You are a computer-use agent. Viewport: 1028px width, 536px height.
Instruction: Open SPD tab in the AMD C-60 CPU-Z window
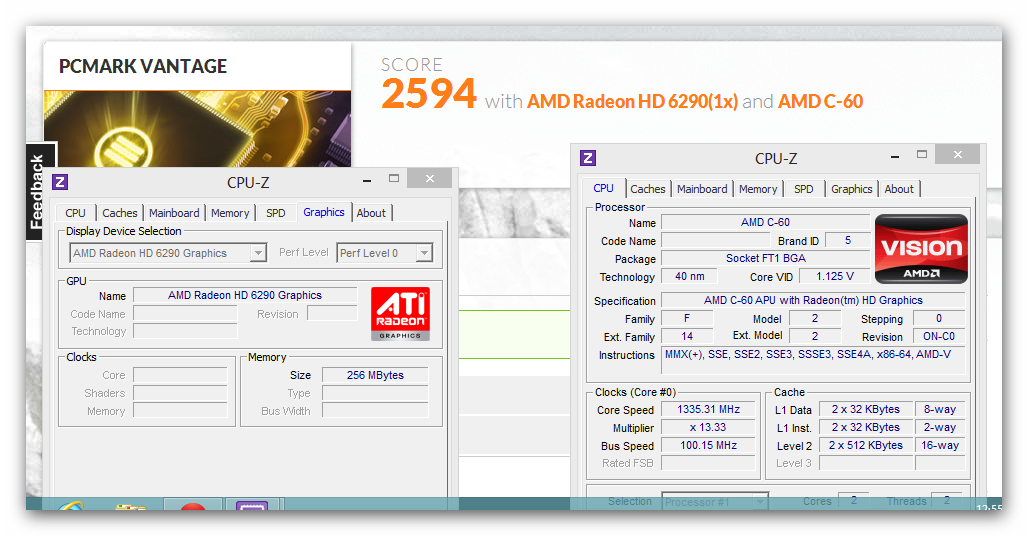804,189
